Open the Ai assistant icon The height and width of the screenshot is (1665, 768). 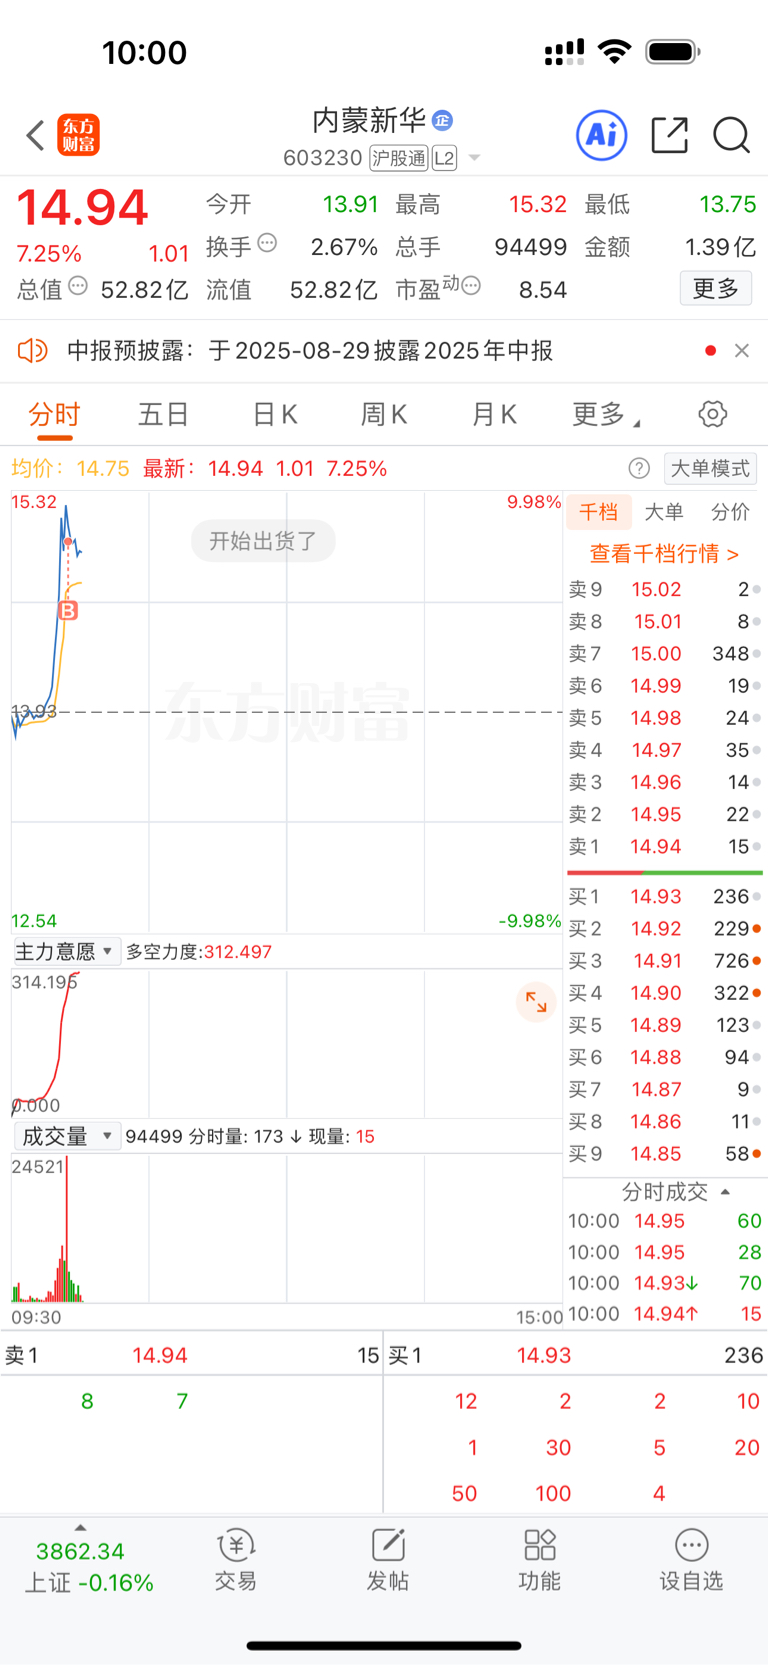pyautogui.click(x=602, y=135)
